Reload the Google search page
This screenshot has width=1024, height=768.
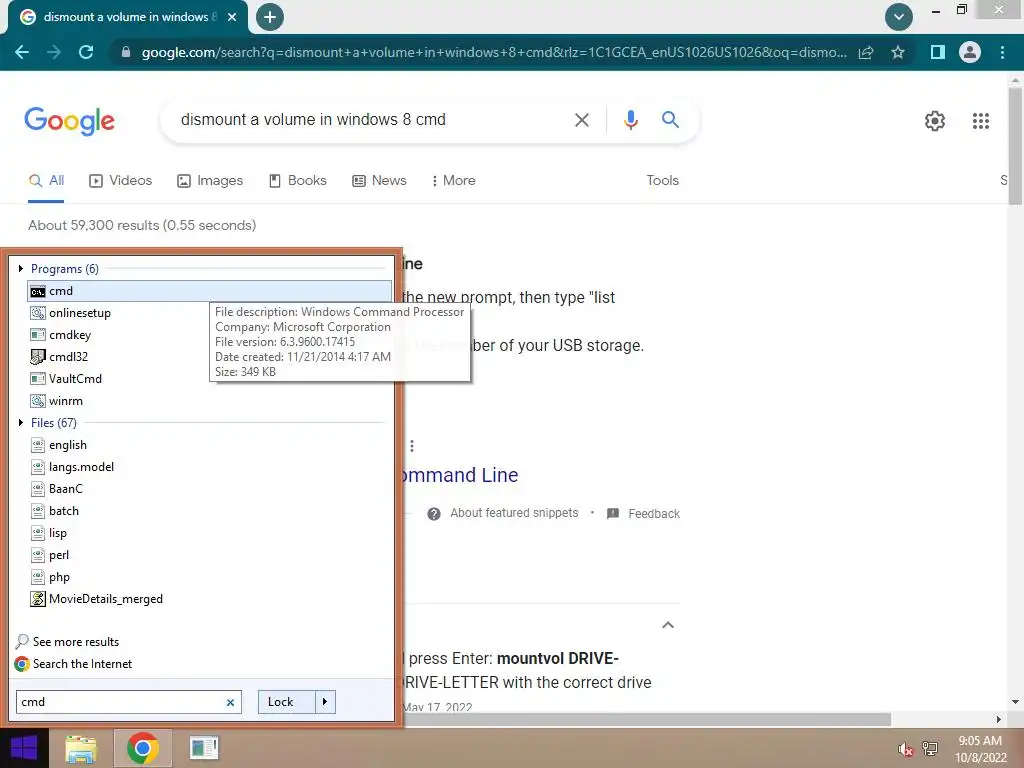(86, 52)
